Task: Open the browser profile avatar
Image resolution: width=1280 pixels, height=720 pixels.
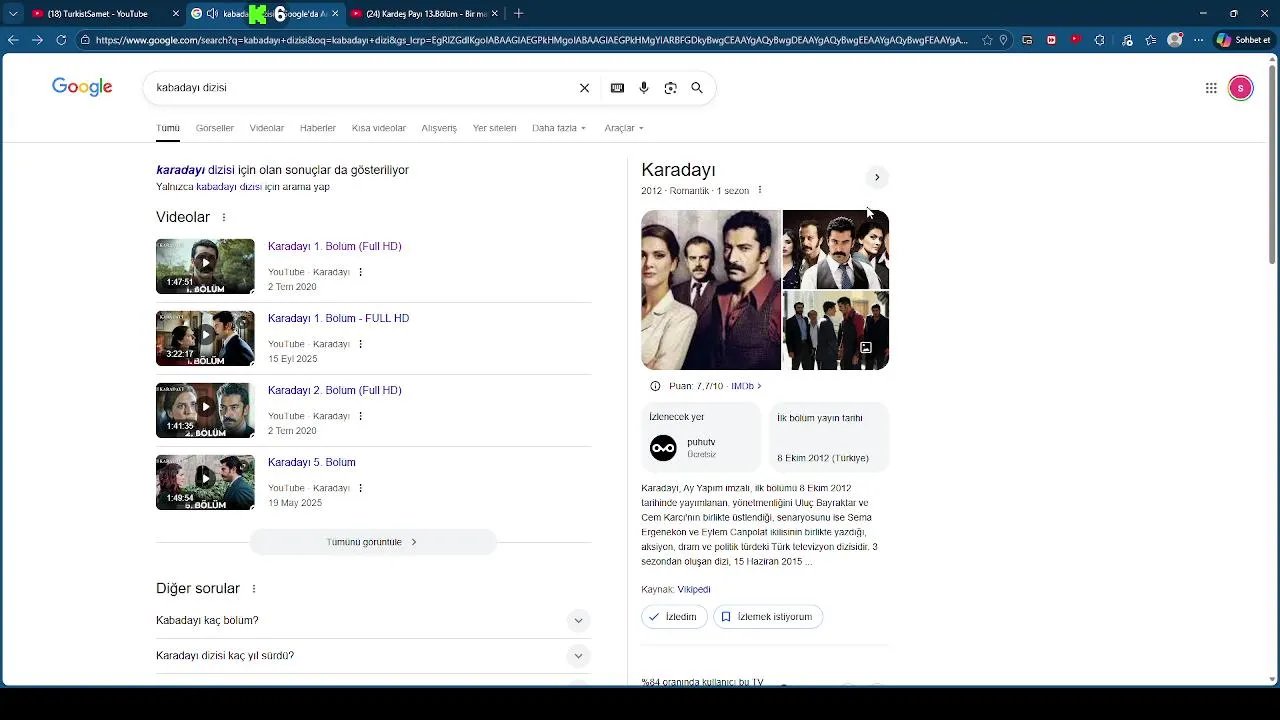Action: tap(1175, 40)
